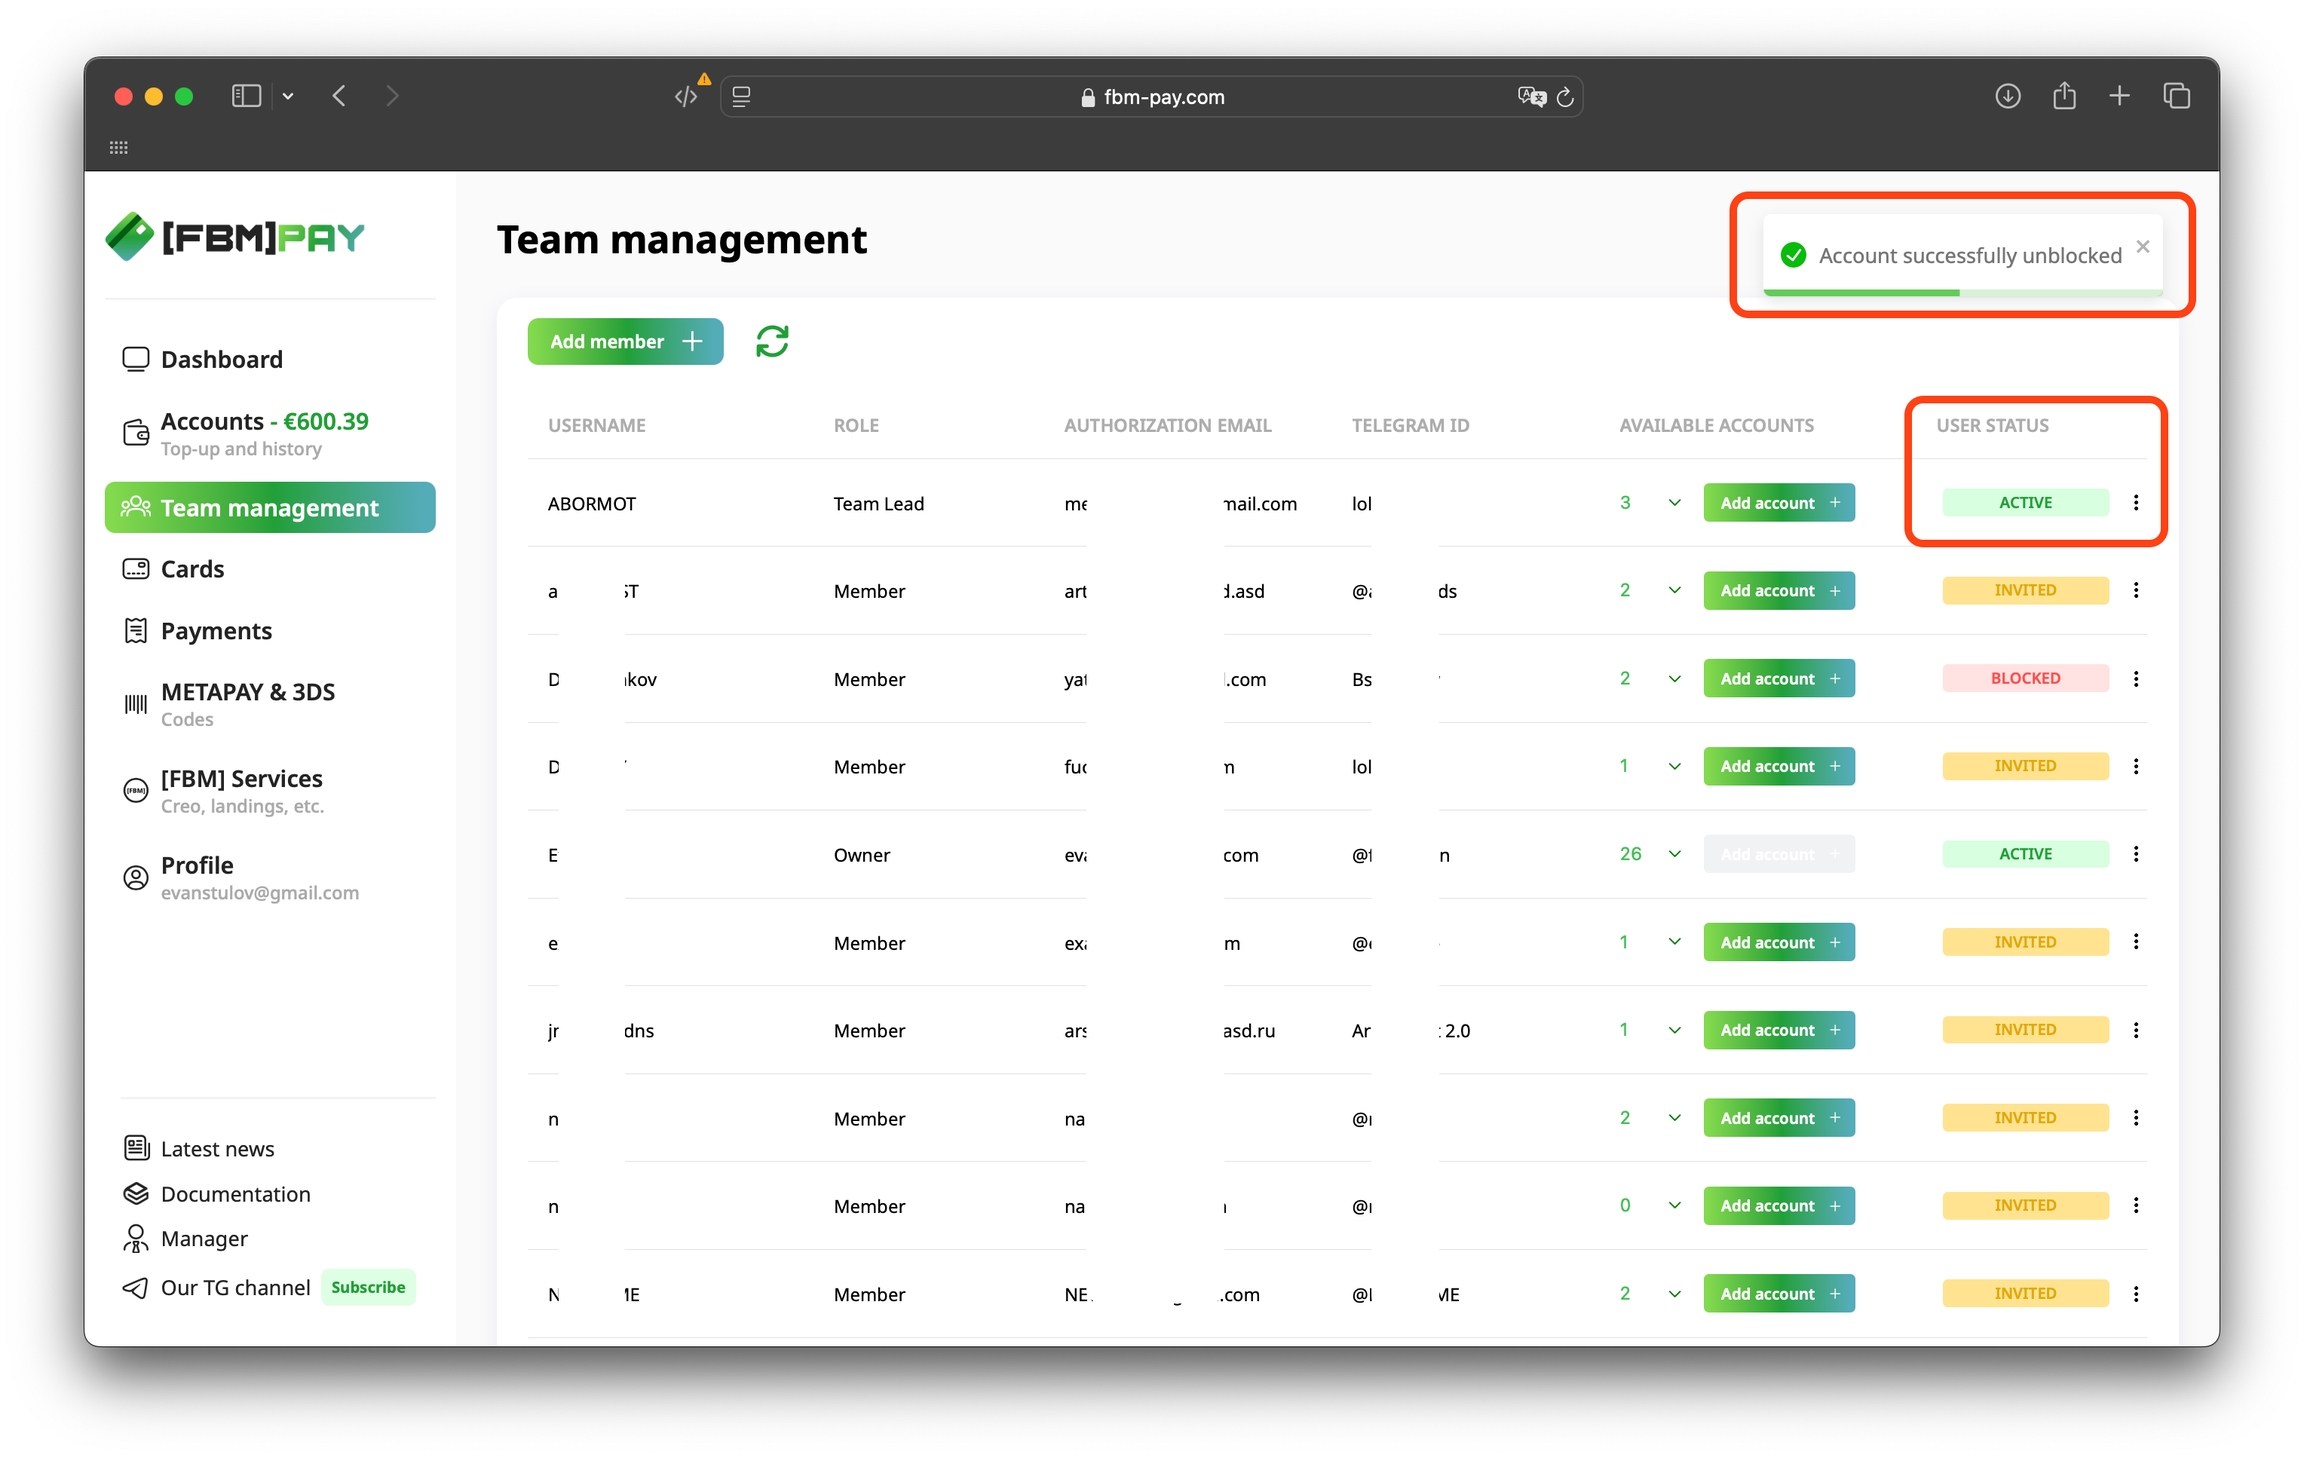Open Safari downloads icon

pos(2007,96)
